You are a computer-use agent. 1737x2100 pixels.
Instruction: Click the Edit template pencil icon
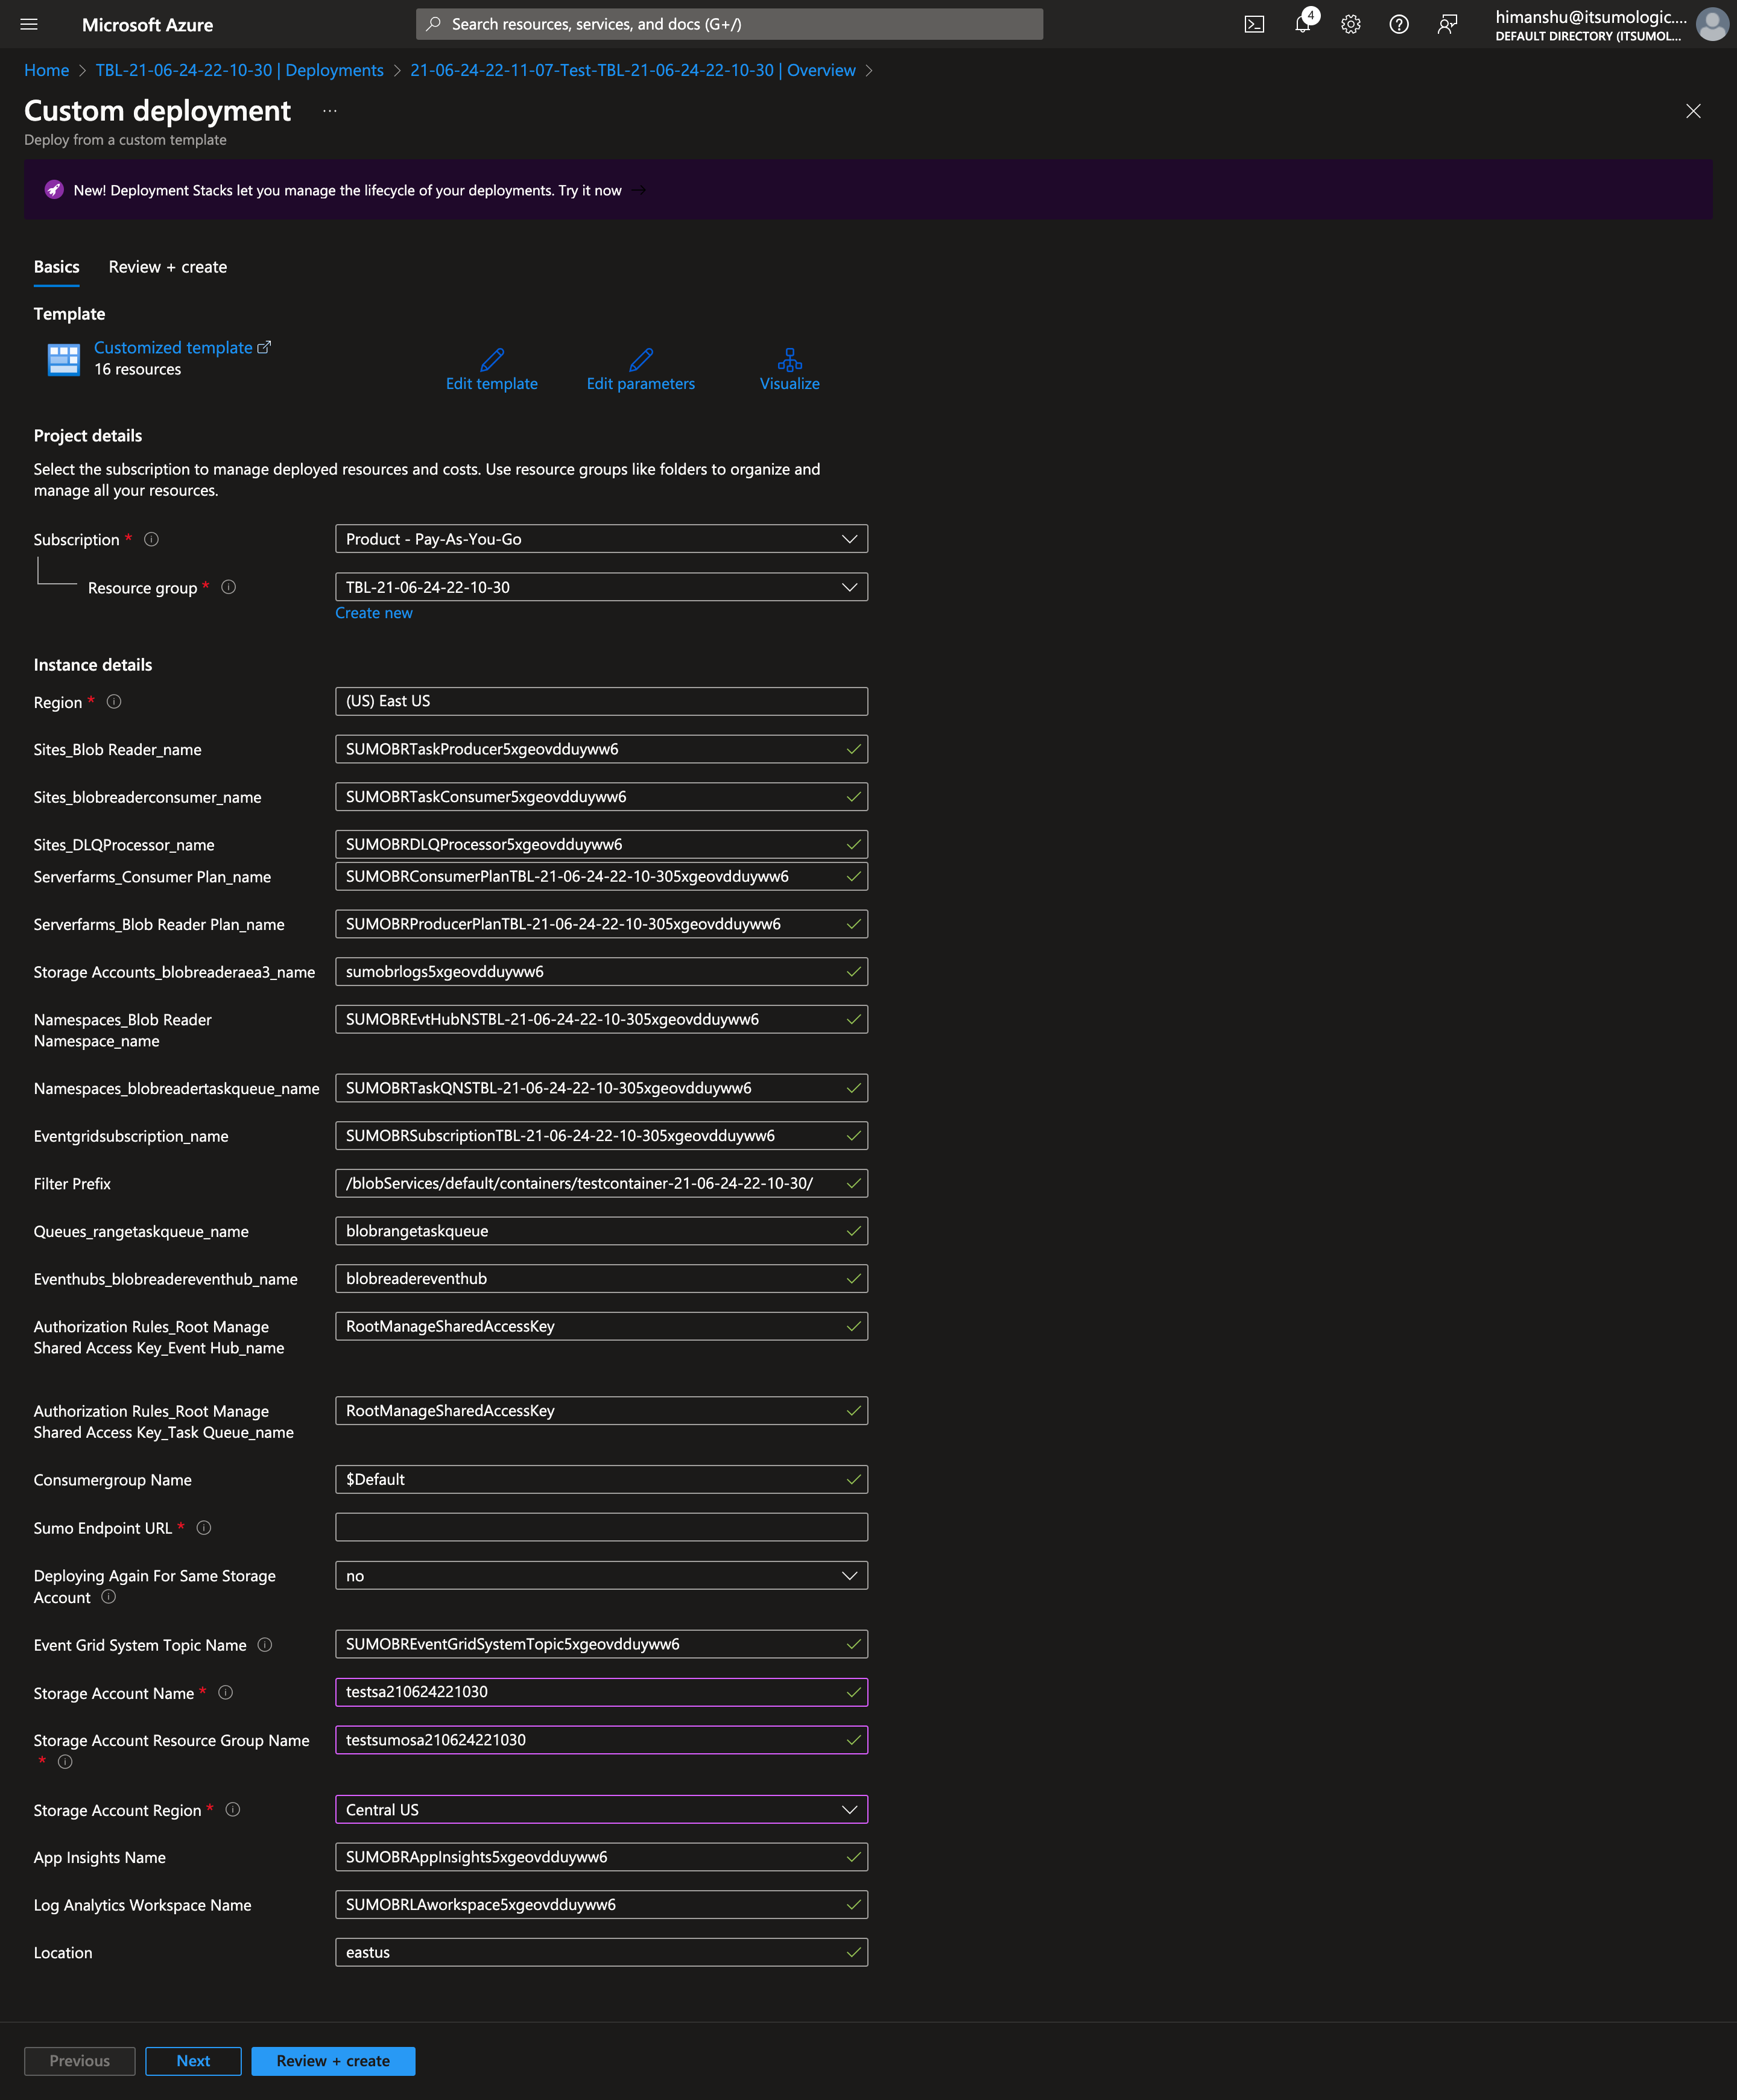(491, 360)
